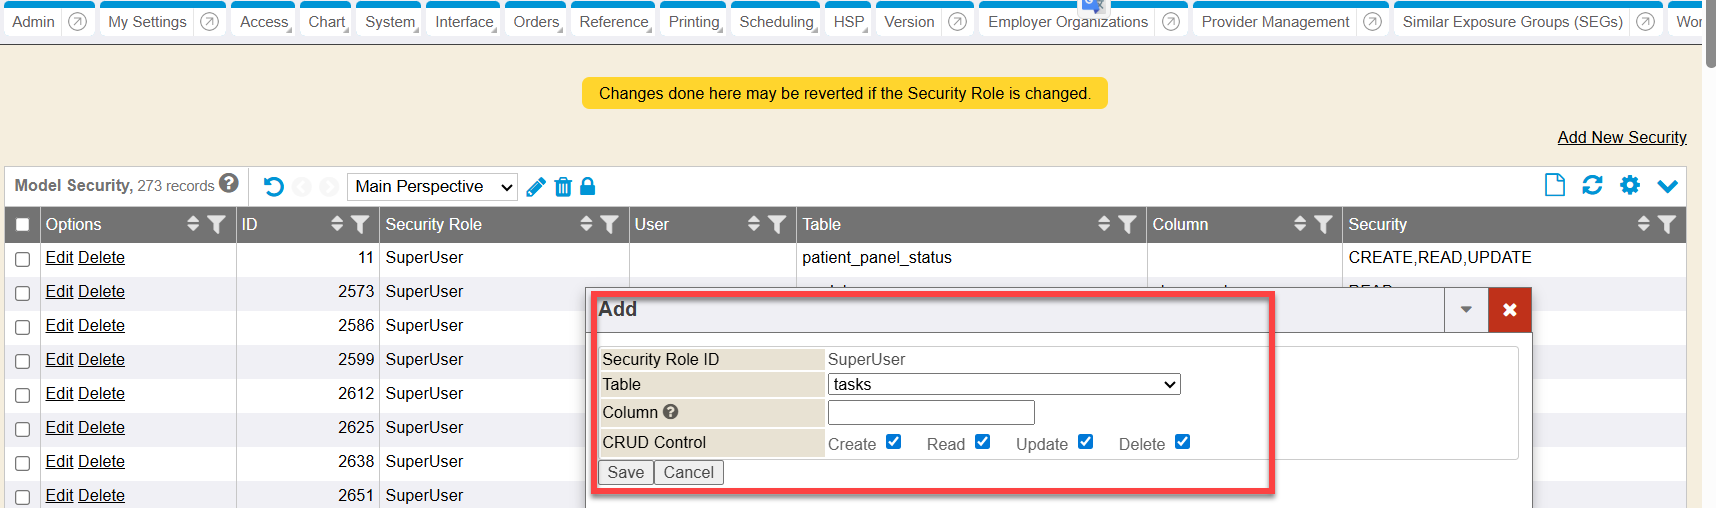The width and height of the screenshot is (1716, 508).
Task: Click the new document page icon
Action: [1555, 185]
